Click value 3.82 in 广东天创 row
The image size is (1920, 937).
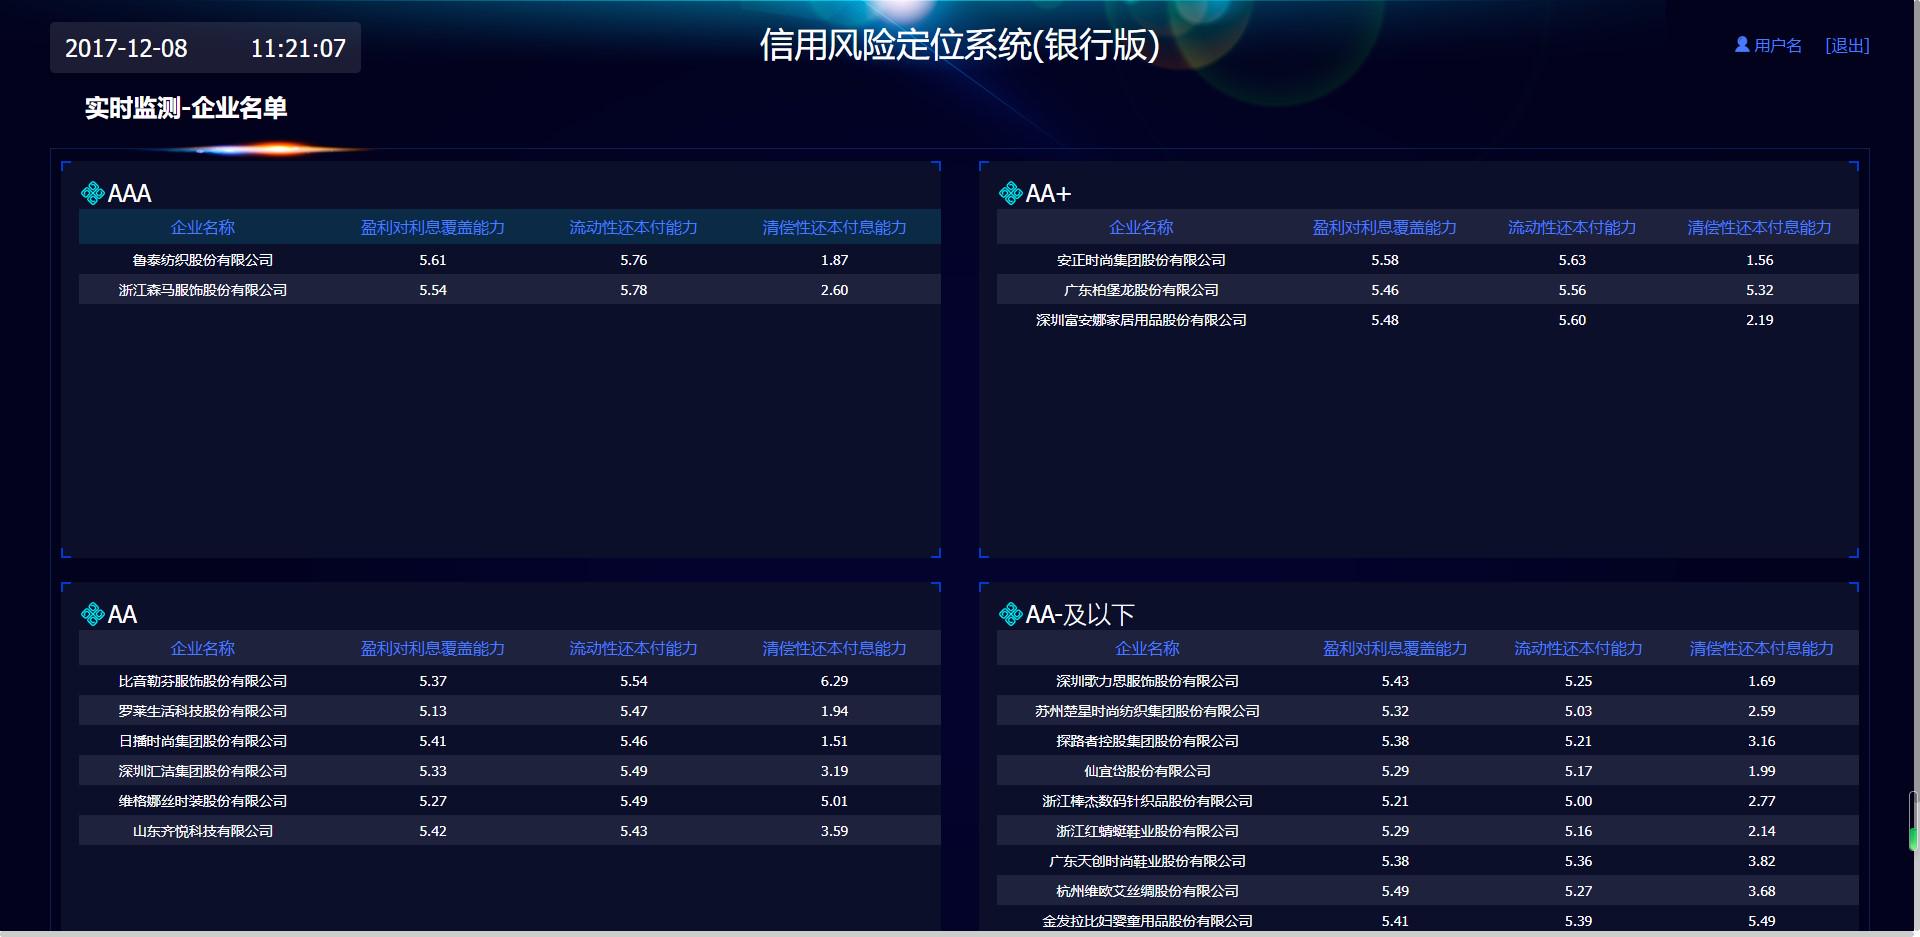1762,861
